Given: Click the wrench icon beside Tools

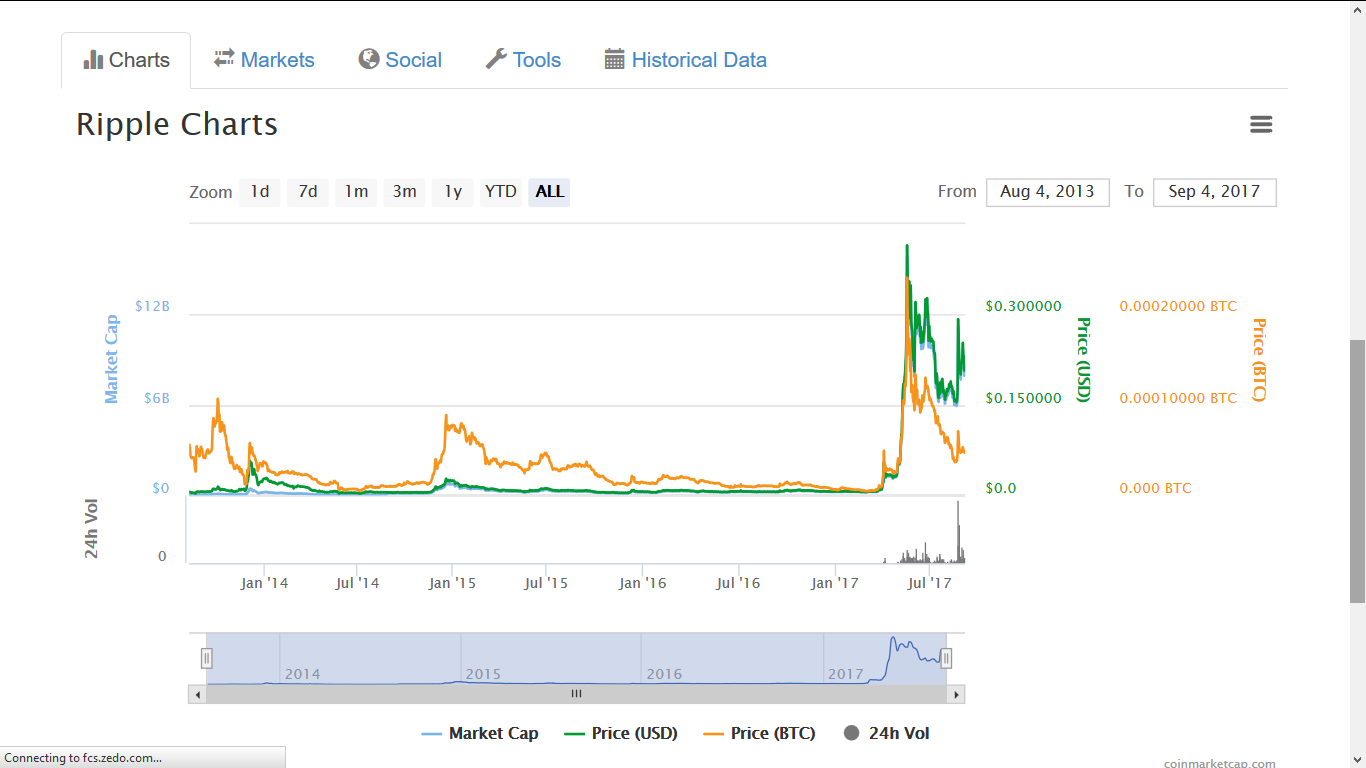Looking at the screenshot, I should 496,59.
